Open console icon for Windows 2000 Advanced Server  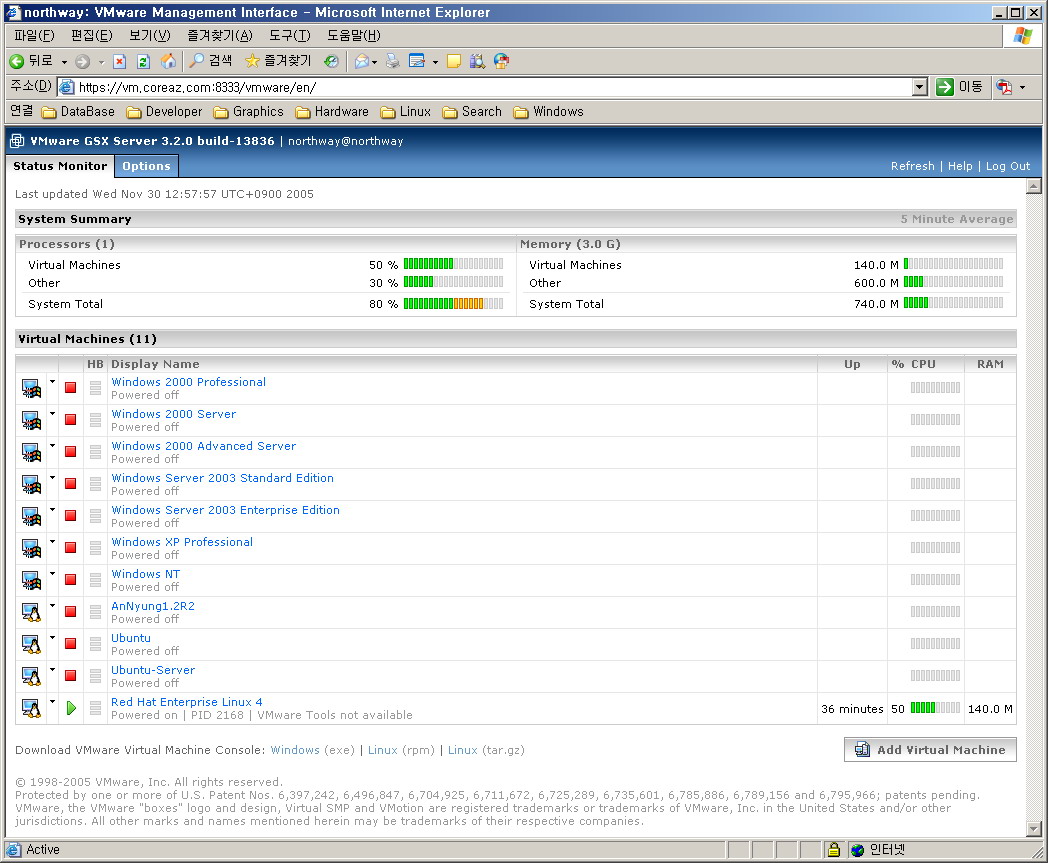tap(31, 453)
